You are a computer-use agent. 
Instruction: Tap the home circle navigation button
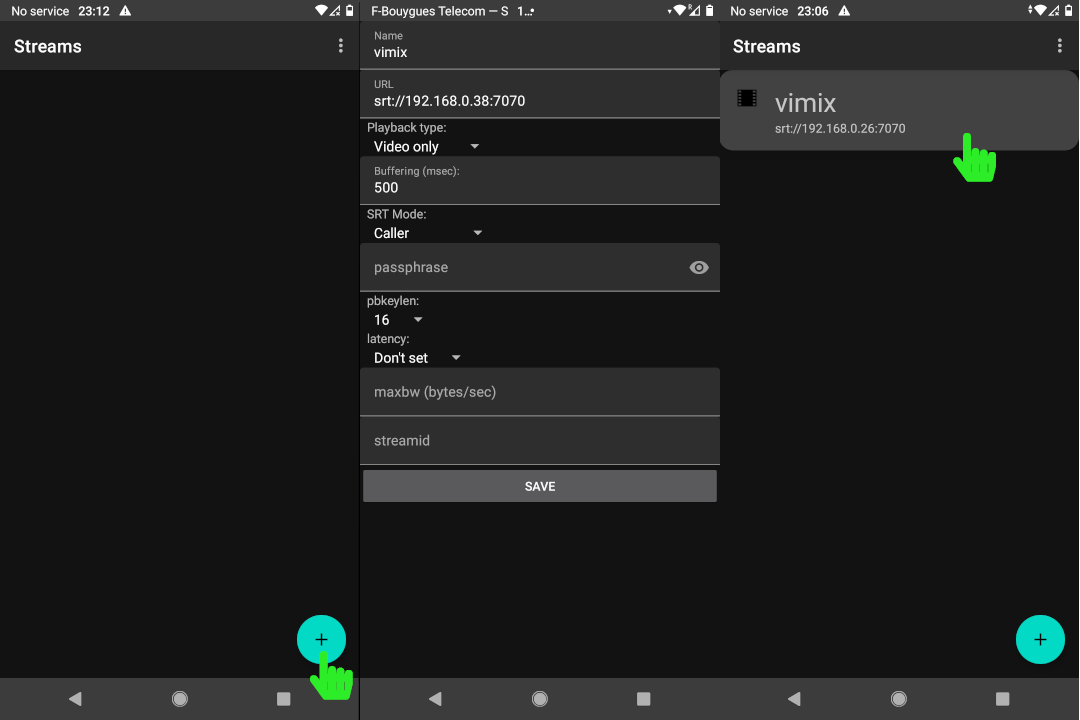point(180,698)
